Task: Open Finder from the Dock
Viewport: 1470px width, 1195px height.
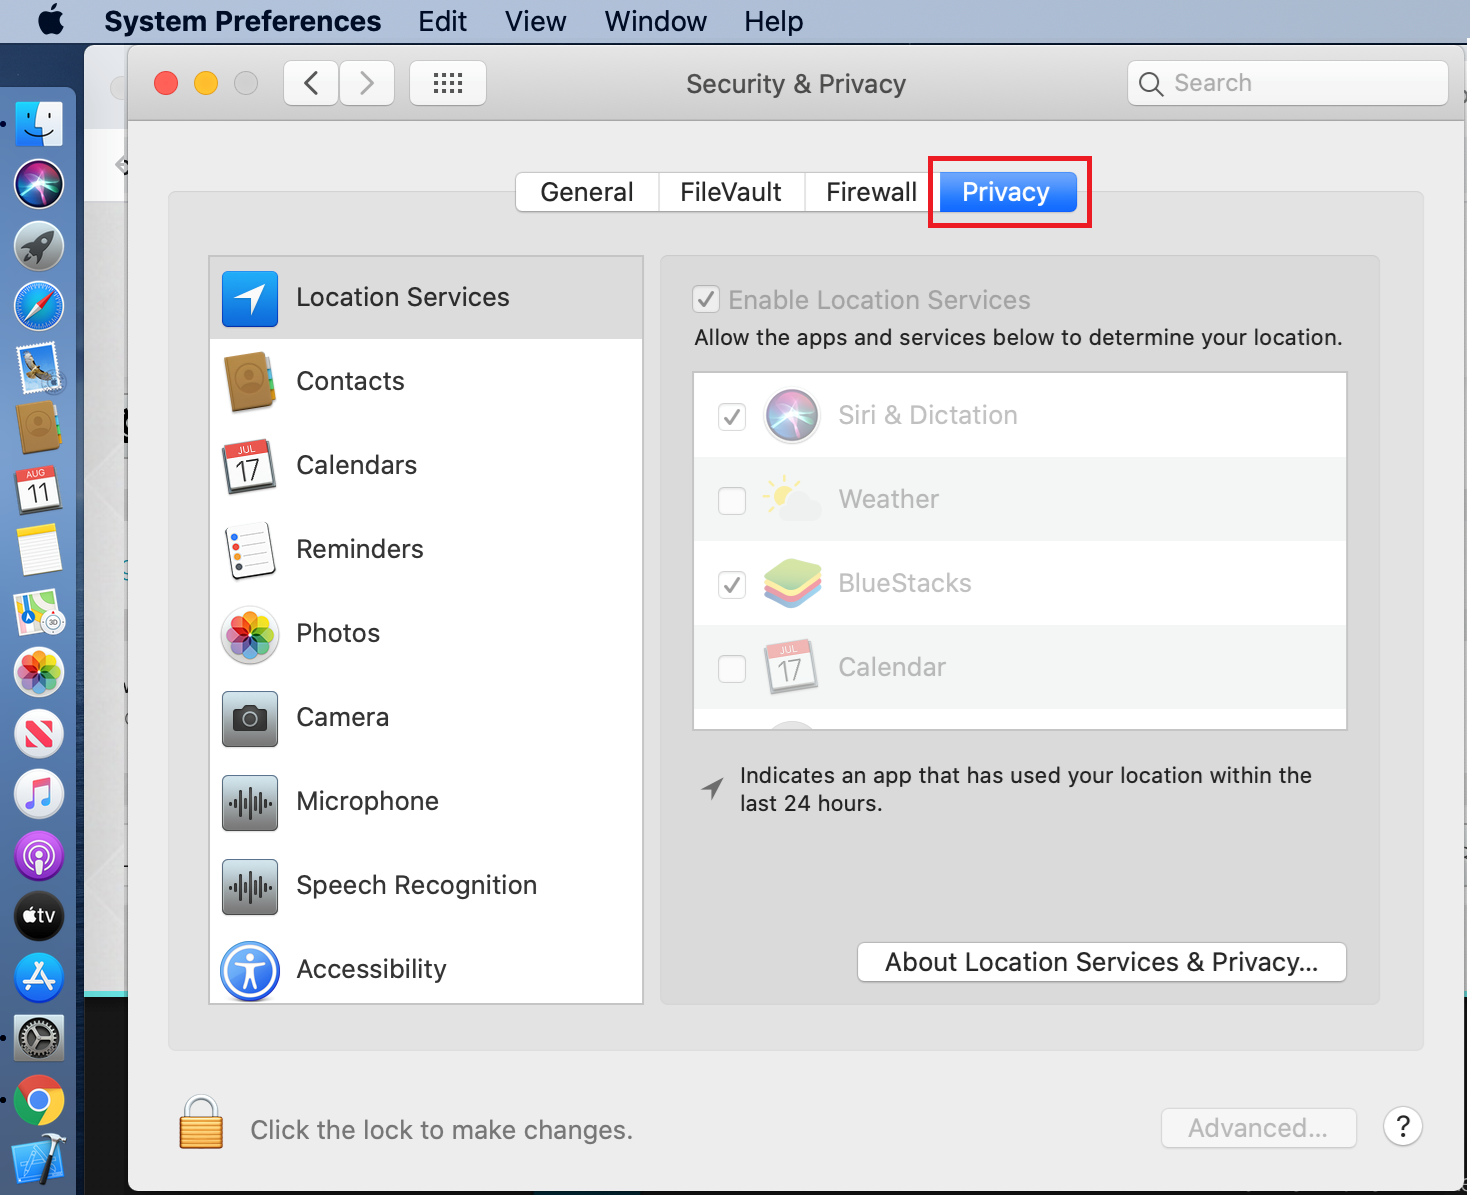Action: click(39, 125)
